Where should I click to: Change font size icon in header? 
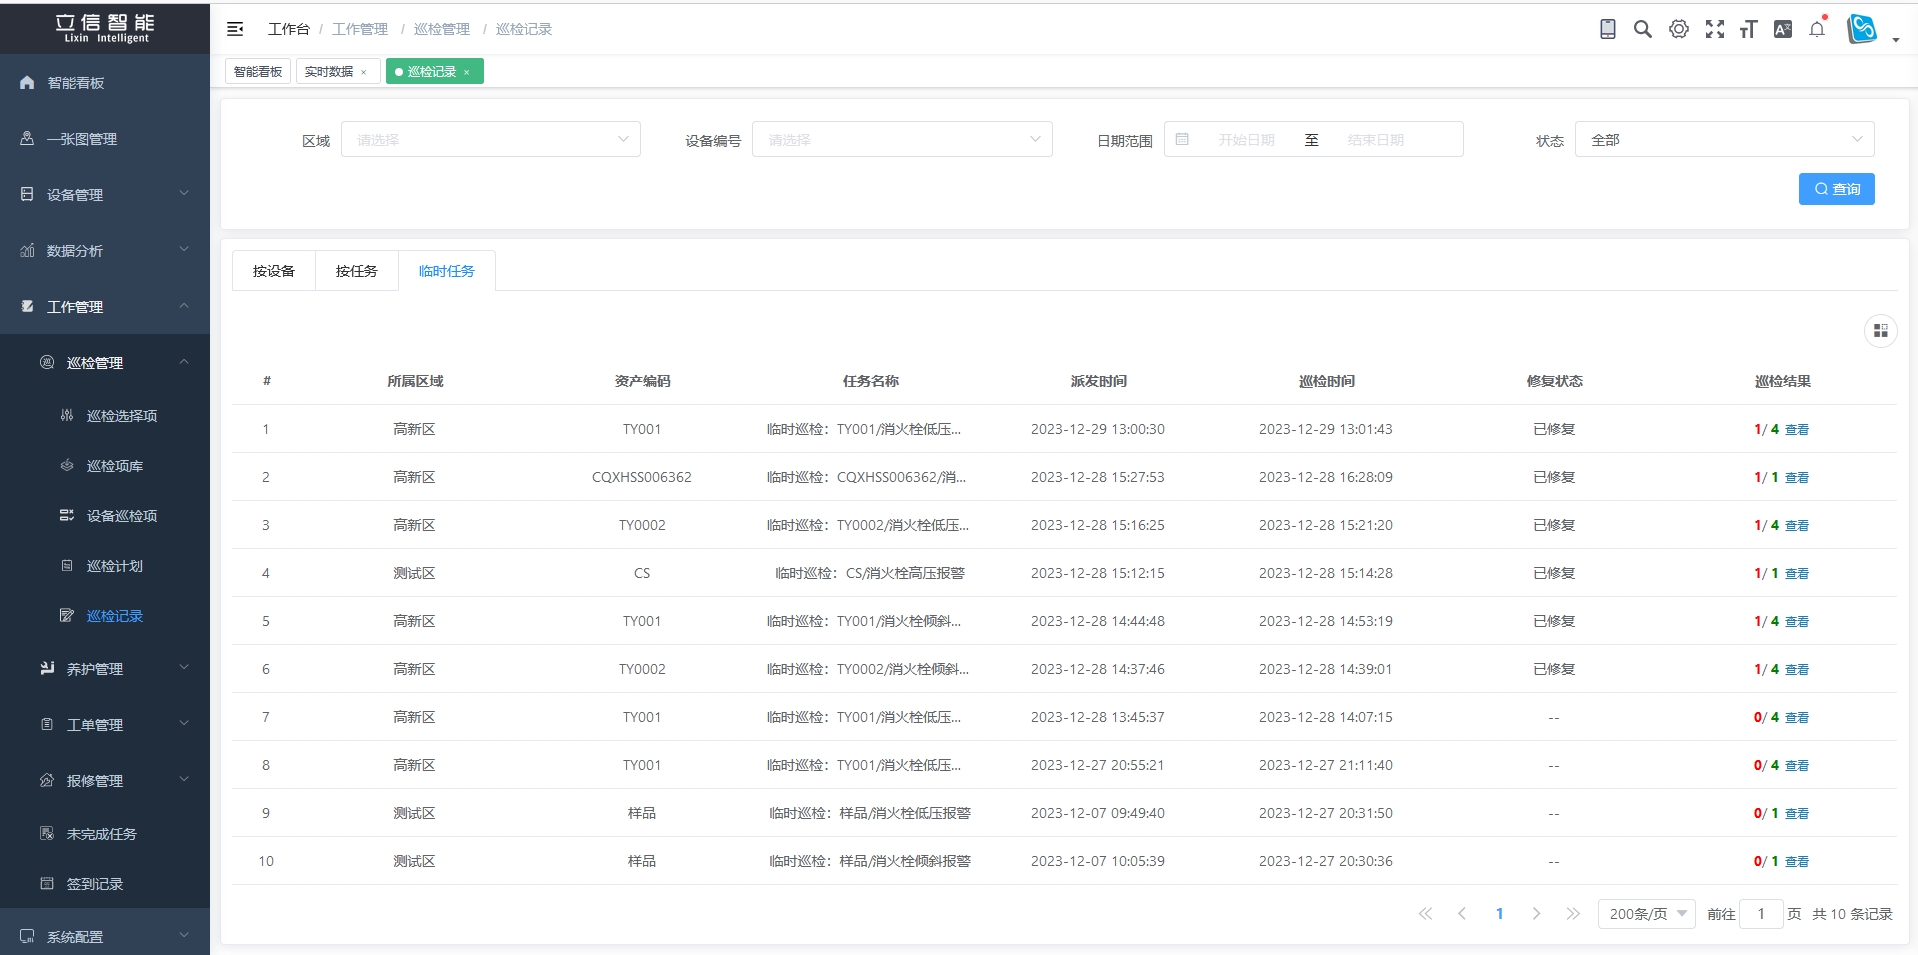(x=1748, y=29)
